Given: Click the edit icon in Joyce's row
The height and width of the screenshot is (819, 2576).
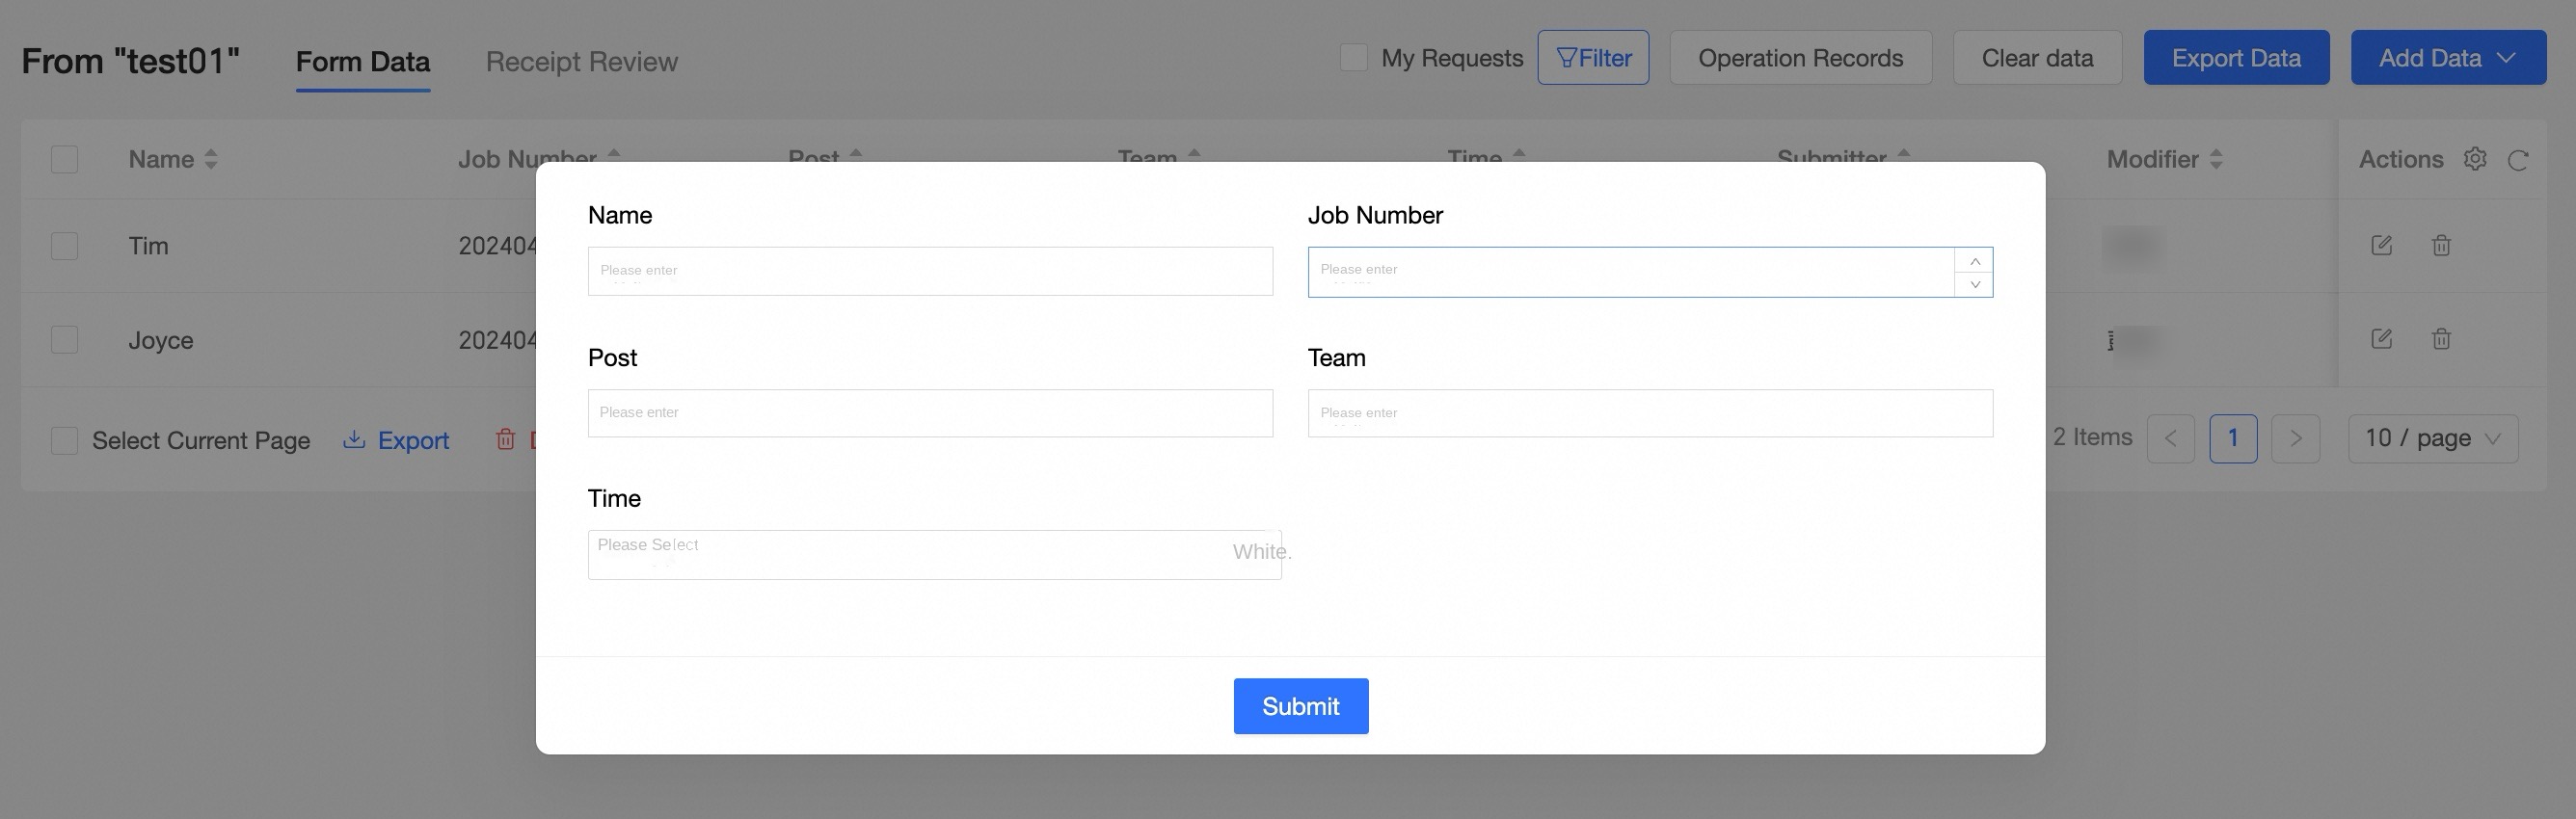Looking at the screenshot, I should point(2381,339).
